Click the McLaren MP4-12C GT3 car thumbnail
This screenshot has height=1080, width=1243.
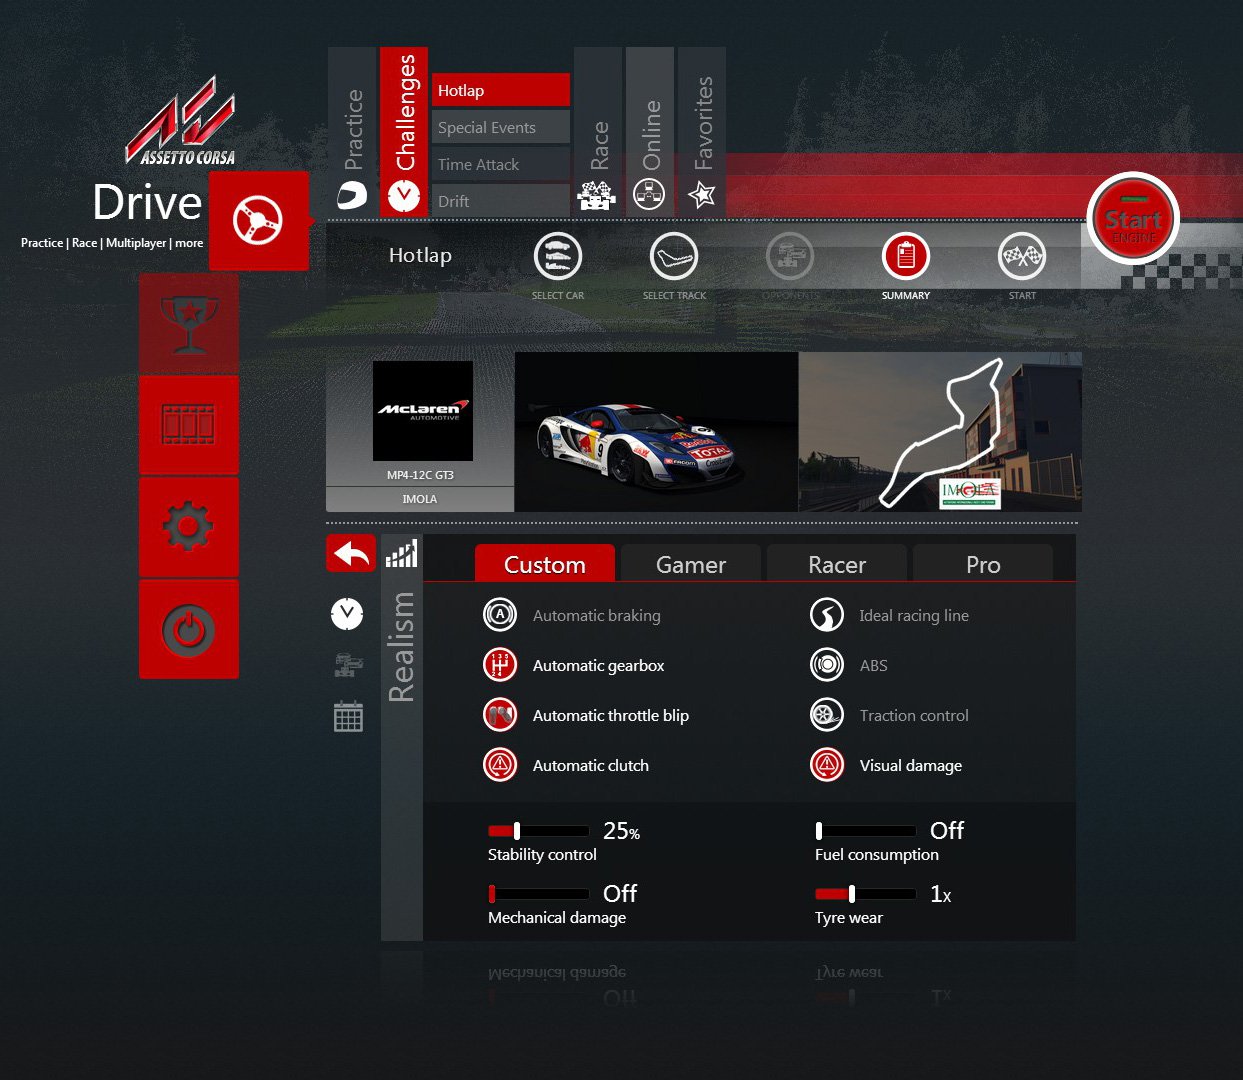(656, 432)
